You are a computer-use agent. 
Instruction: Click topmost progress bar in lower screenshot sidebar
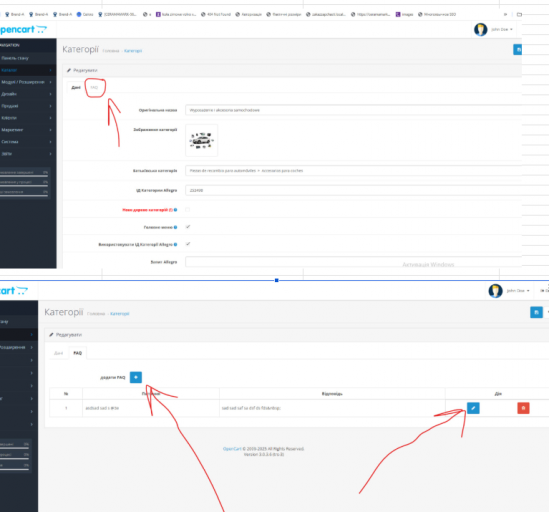click(x=14, y=448)
